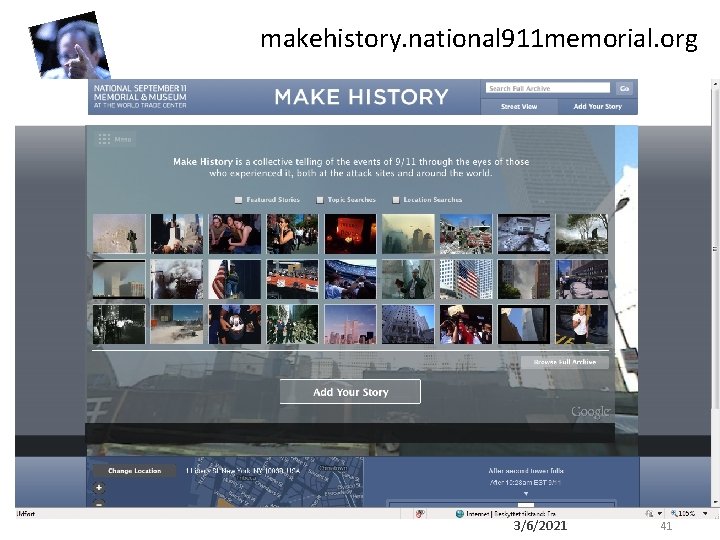Open the street with parked cars thumbnail

tap(582, 279)
